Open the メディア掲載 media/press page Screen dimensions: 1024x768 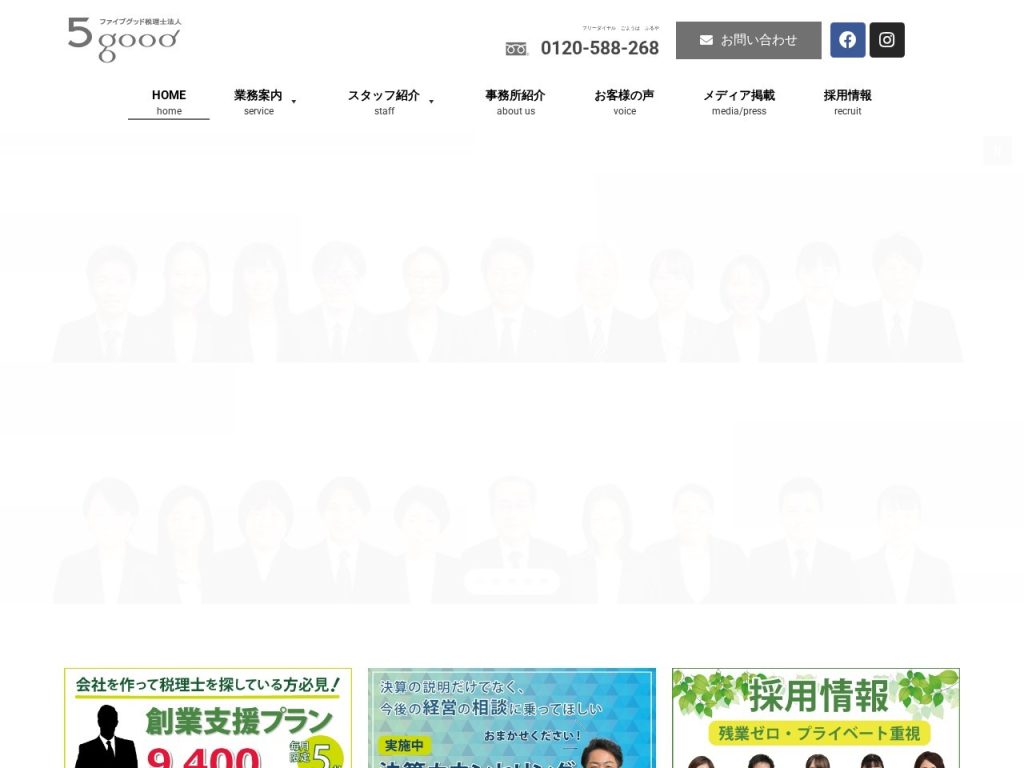pyautogui.click(x=739, y=103)
